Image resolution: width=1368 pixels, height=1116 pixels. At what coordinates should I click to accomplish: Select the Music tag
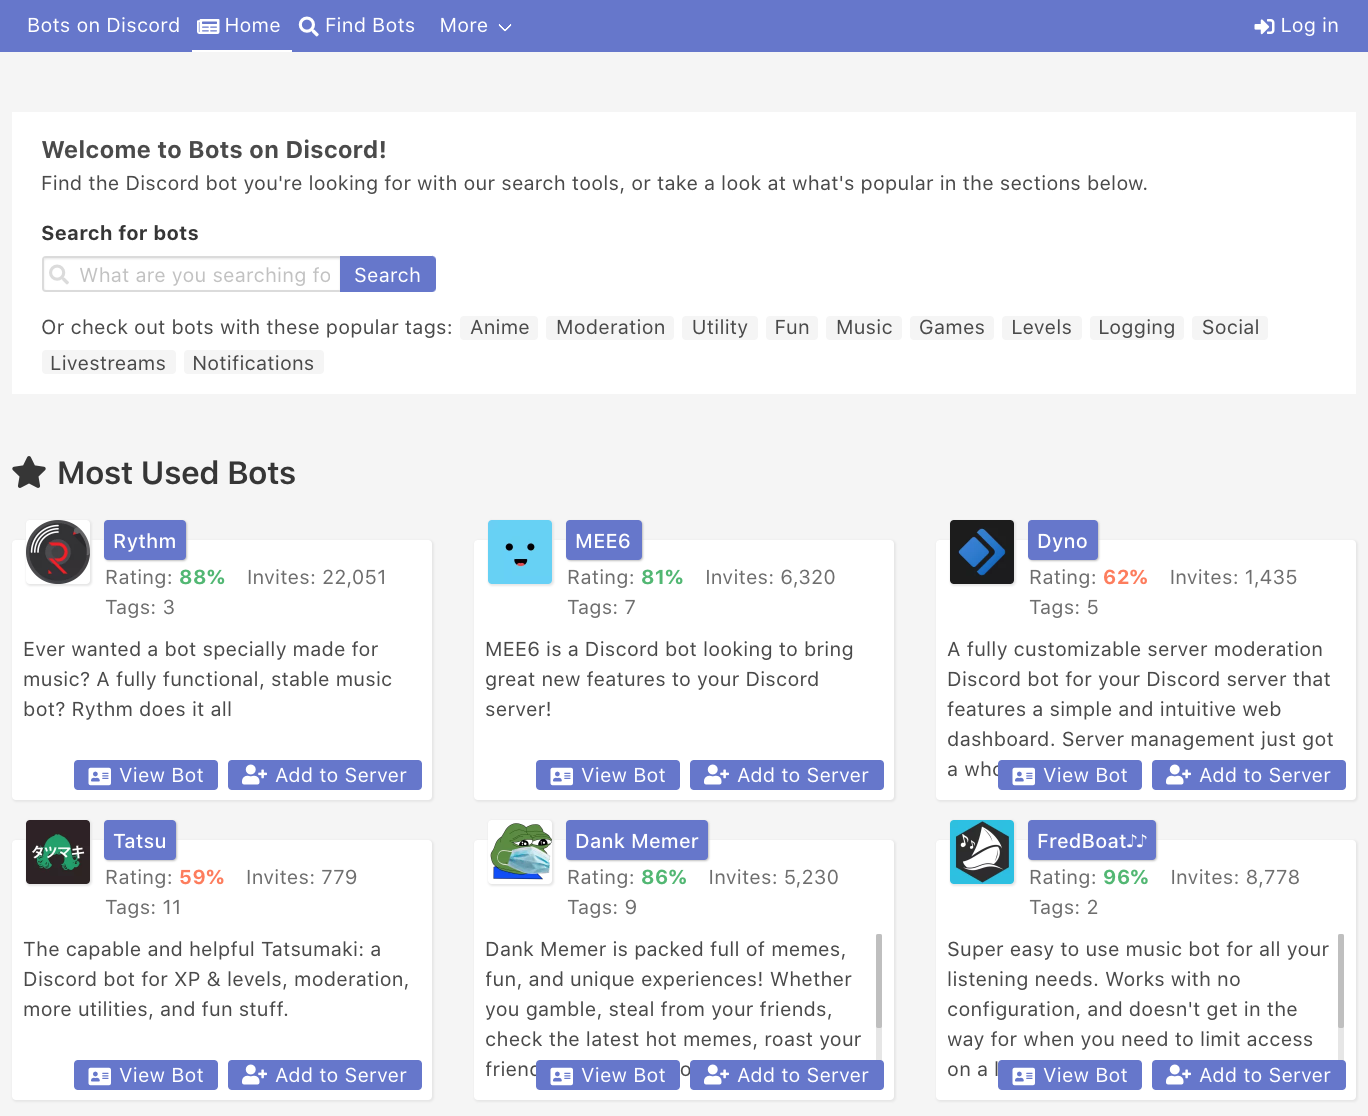coord(864,328)
